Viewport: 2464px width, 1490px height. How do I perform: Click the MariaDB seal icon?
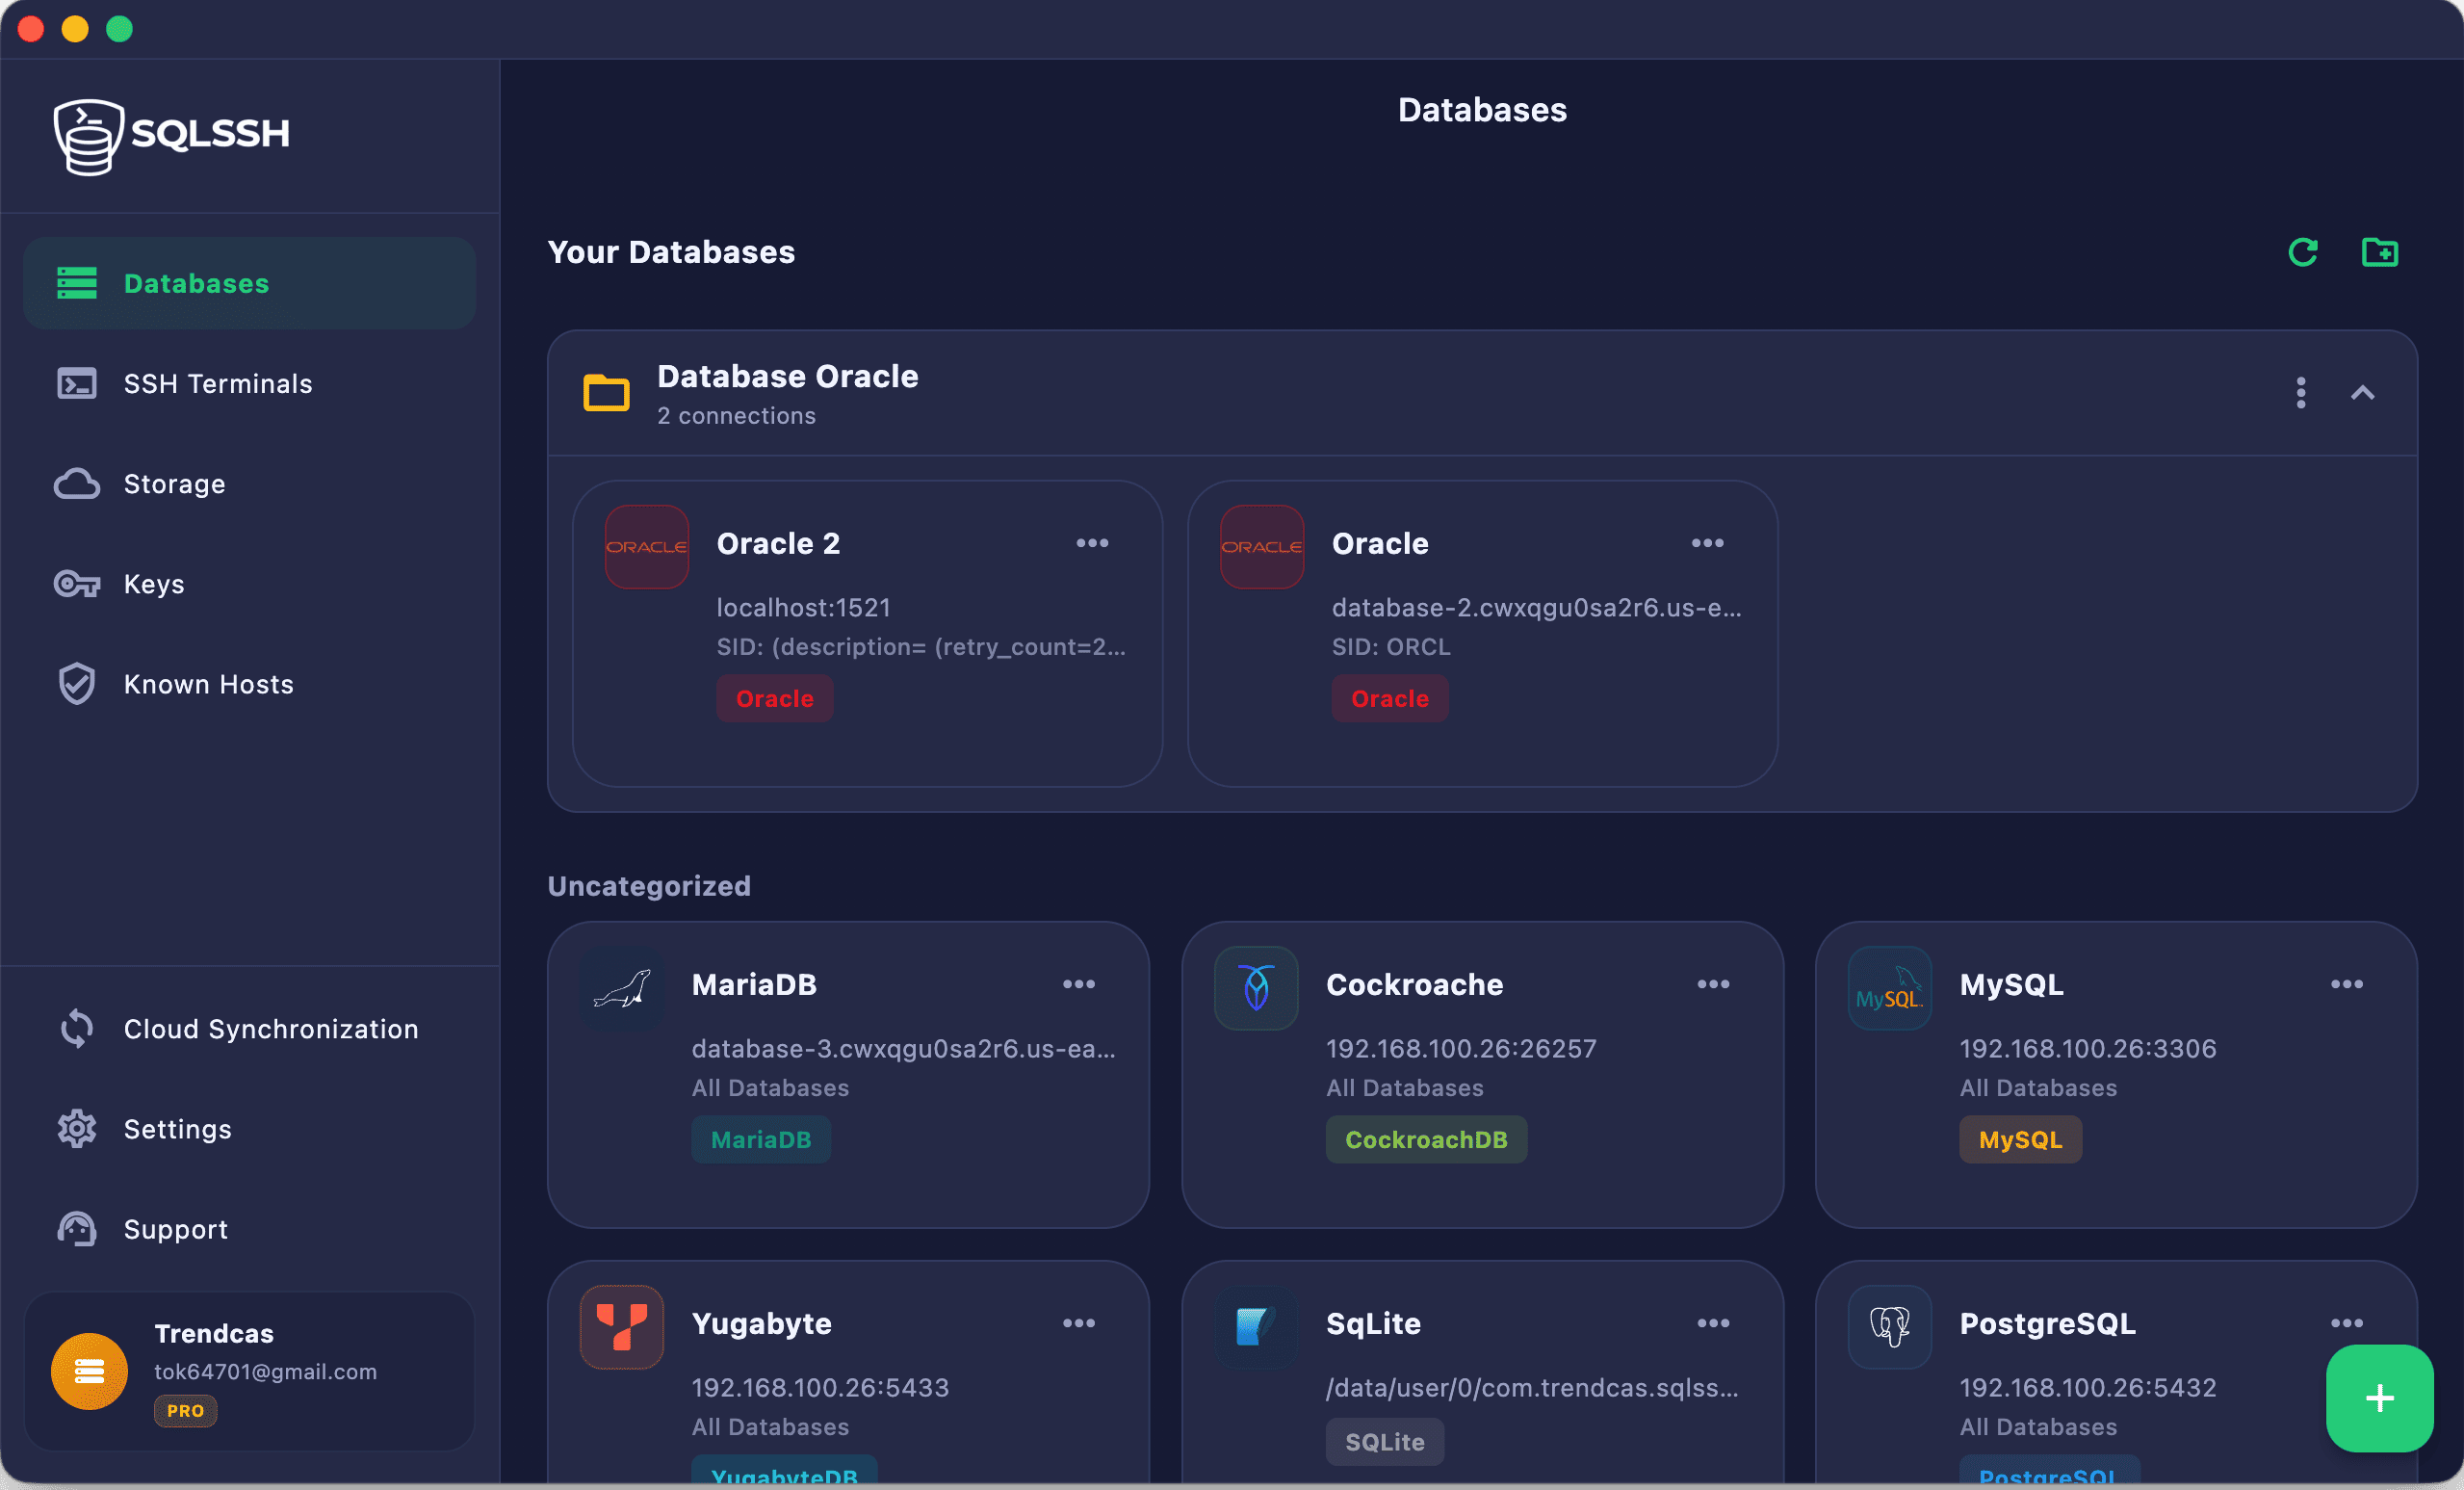click(x=622, y=988)
